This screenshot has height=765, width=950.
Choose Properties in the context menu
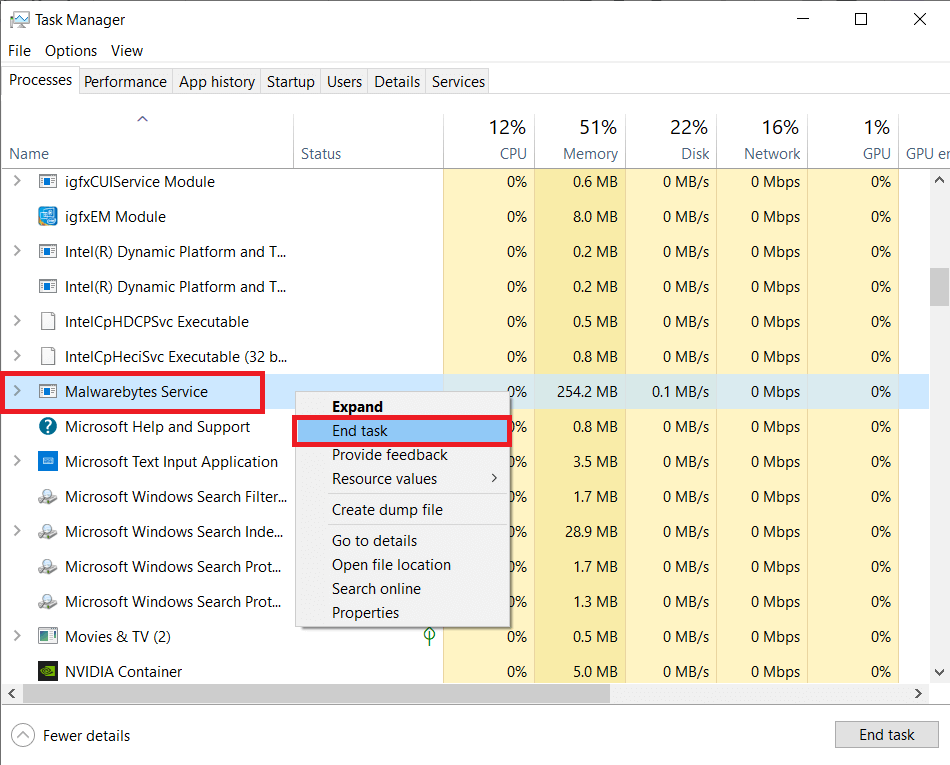[402, 613]
